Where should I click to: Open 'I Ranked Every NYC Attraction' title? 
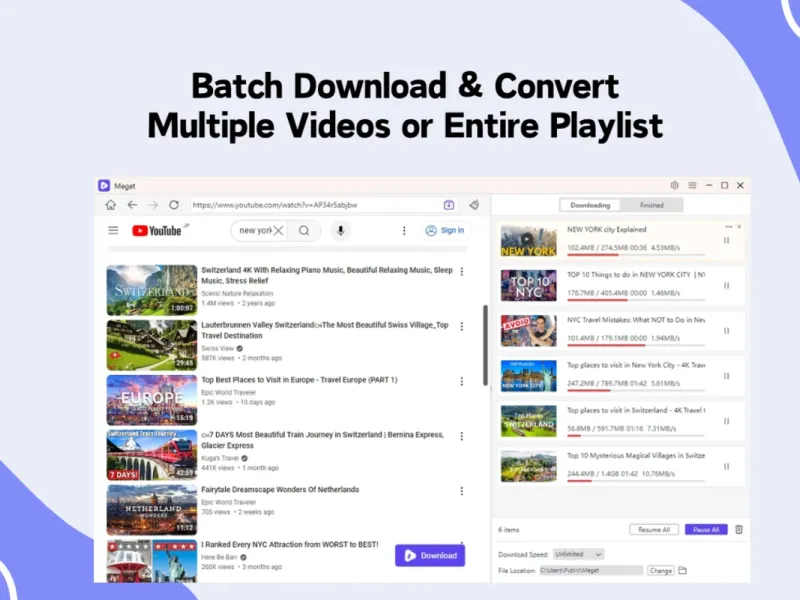[290, 544]
